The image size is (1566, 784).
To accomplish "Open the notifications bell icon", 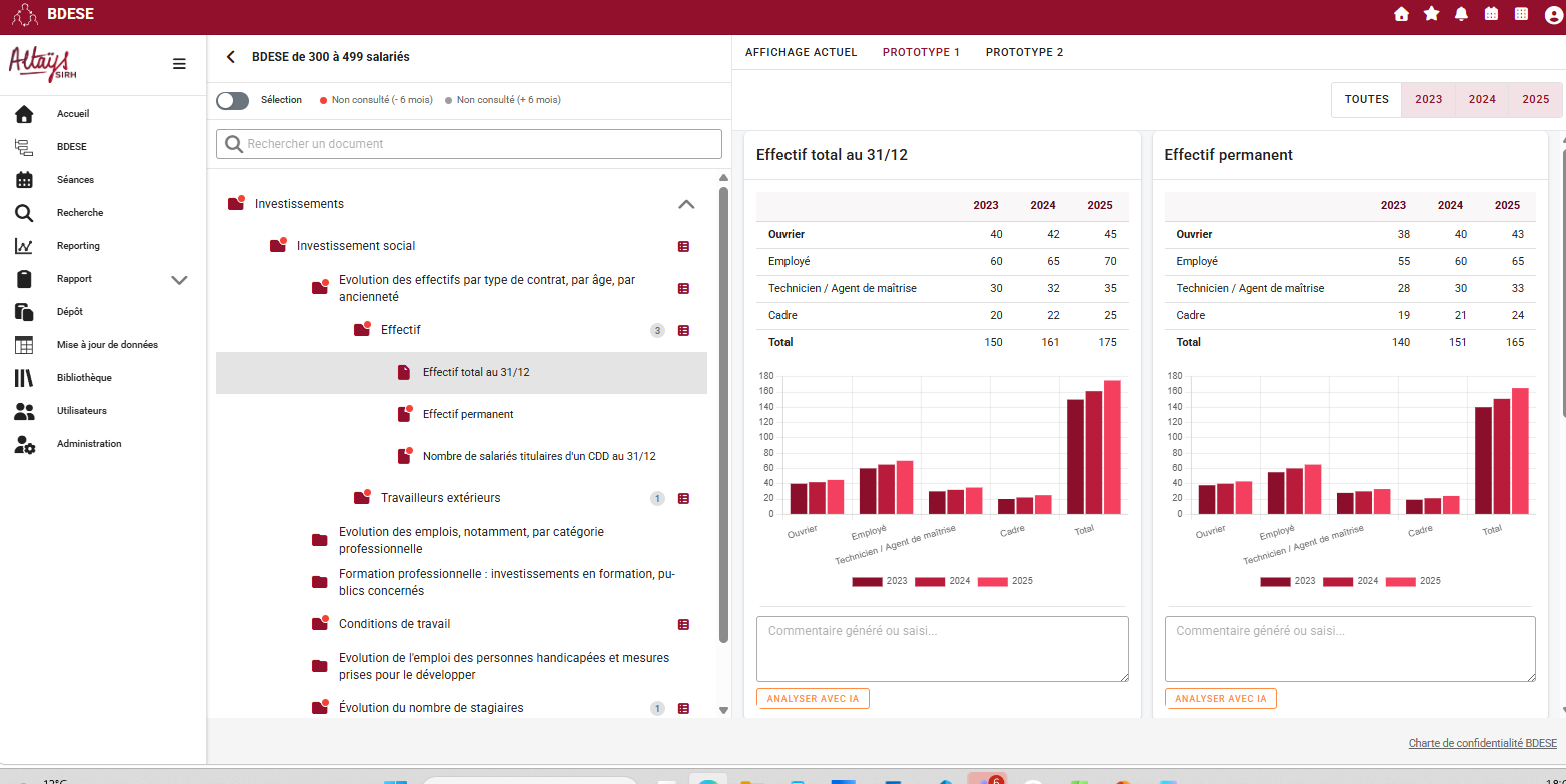I will (x=1461, y=14).
